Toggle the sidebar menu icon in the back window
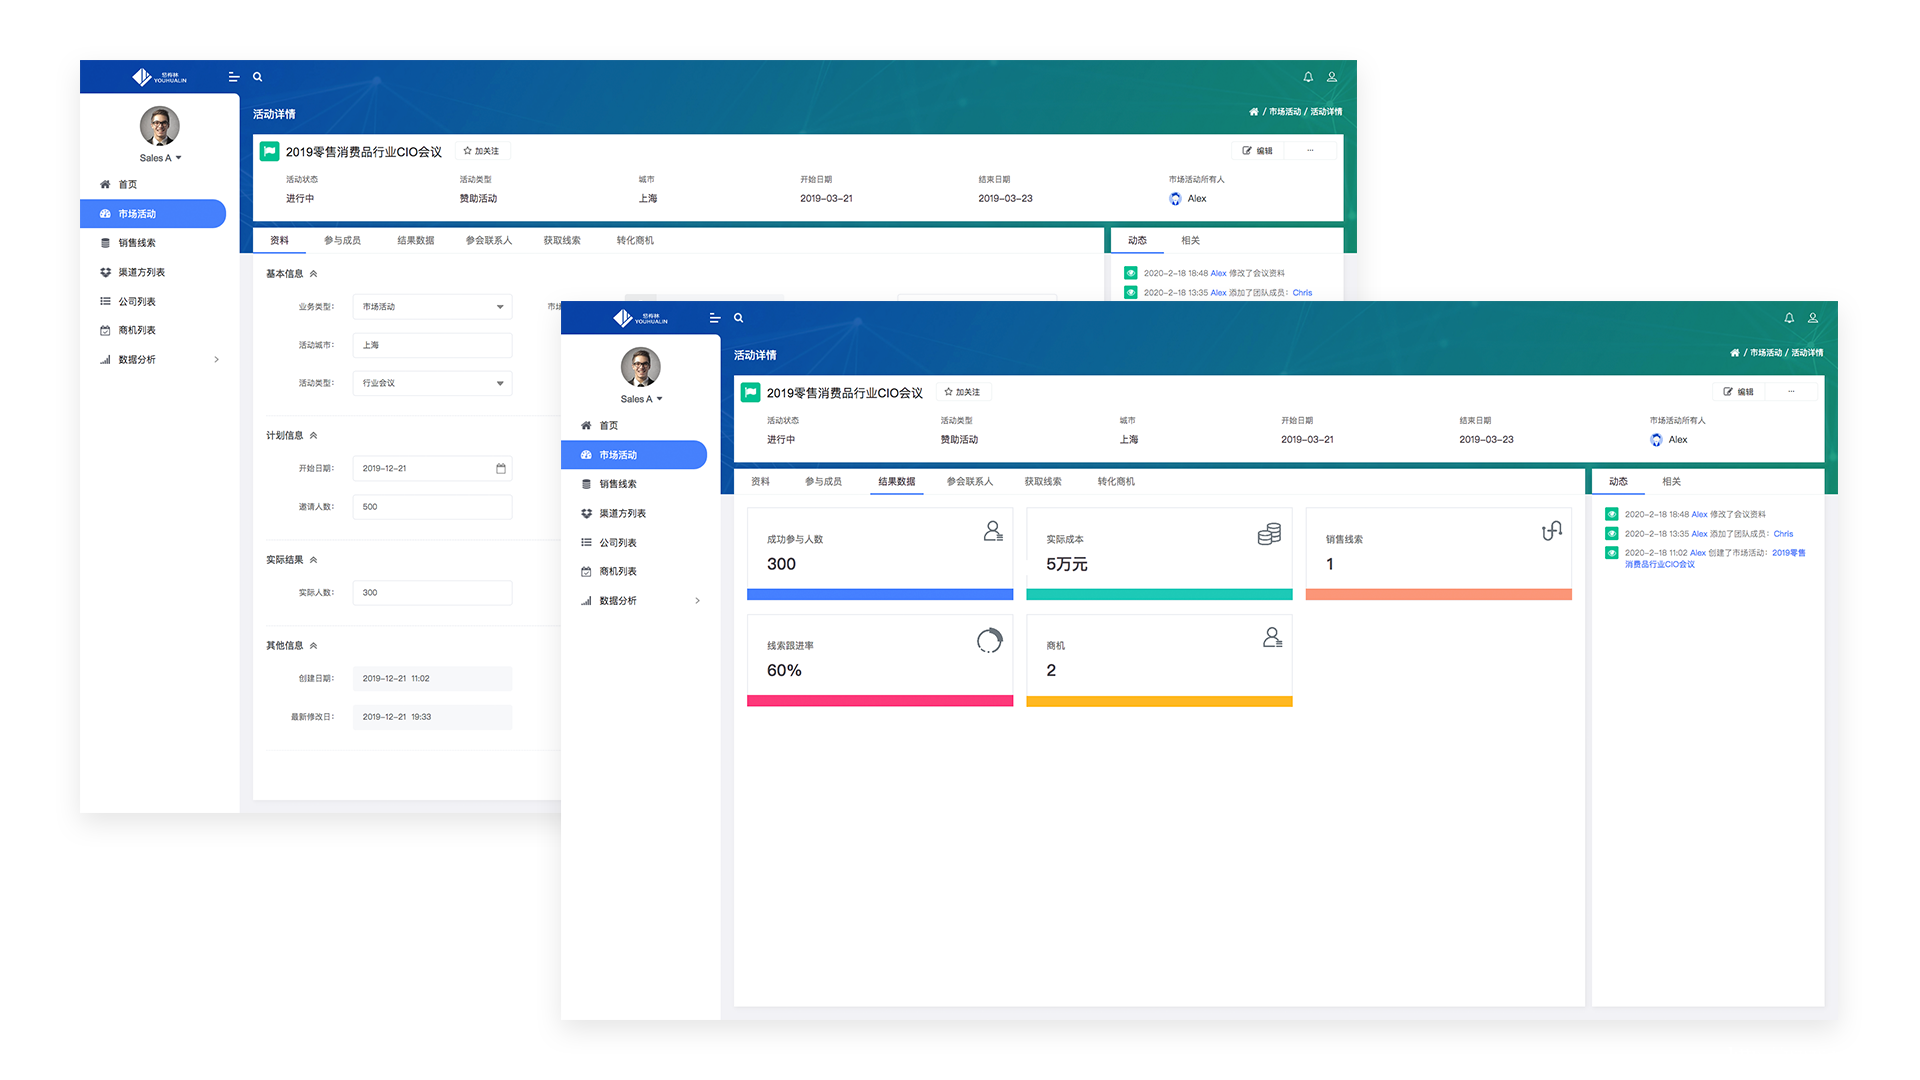Image resolution: width=1920 pixels, height=1080 pixels. click(234, 77)
